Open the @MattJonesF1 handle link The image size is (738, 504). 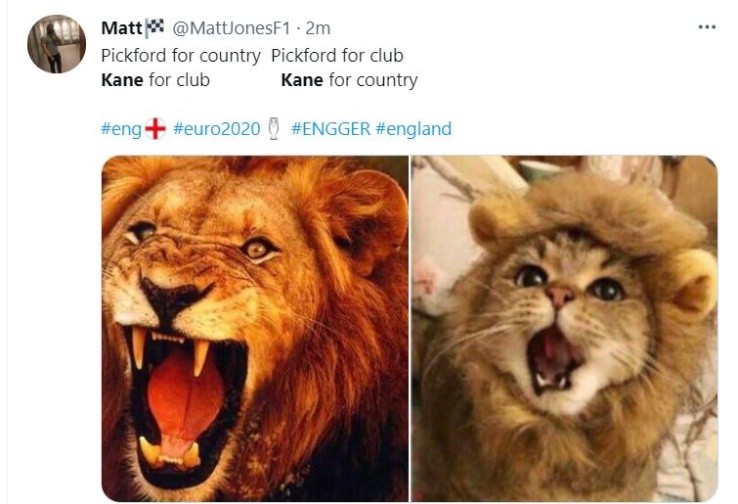232,29
